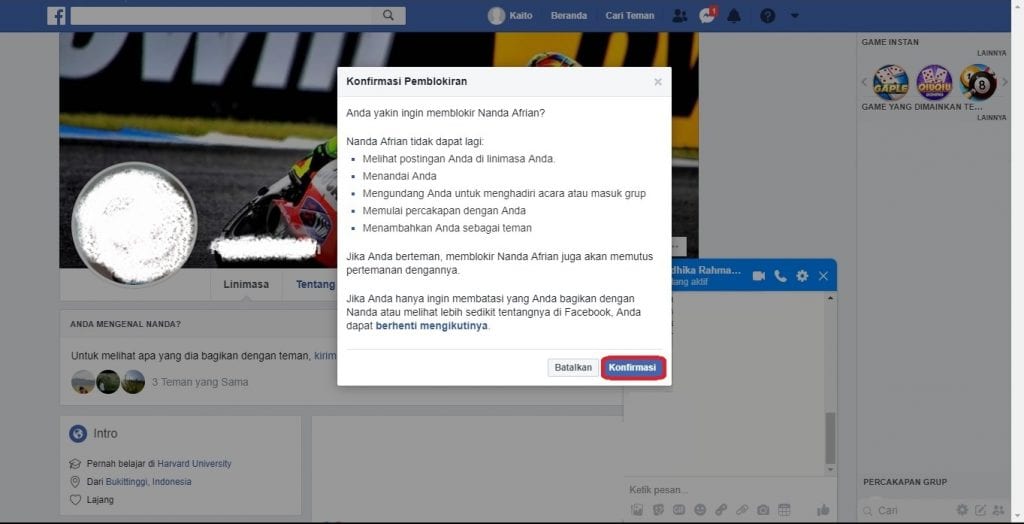Click the Intro globe icon
The image size is (1024, 524).
click(x=78, y=433)
